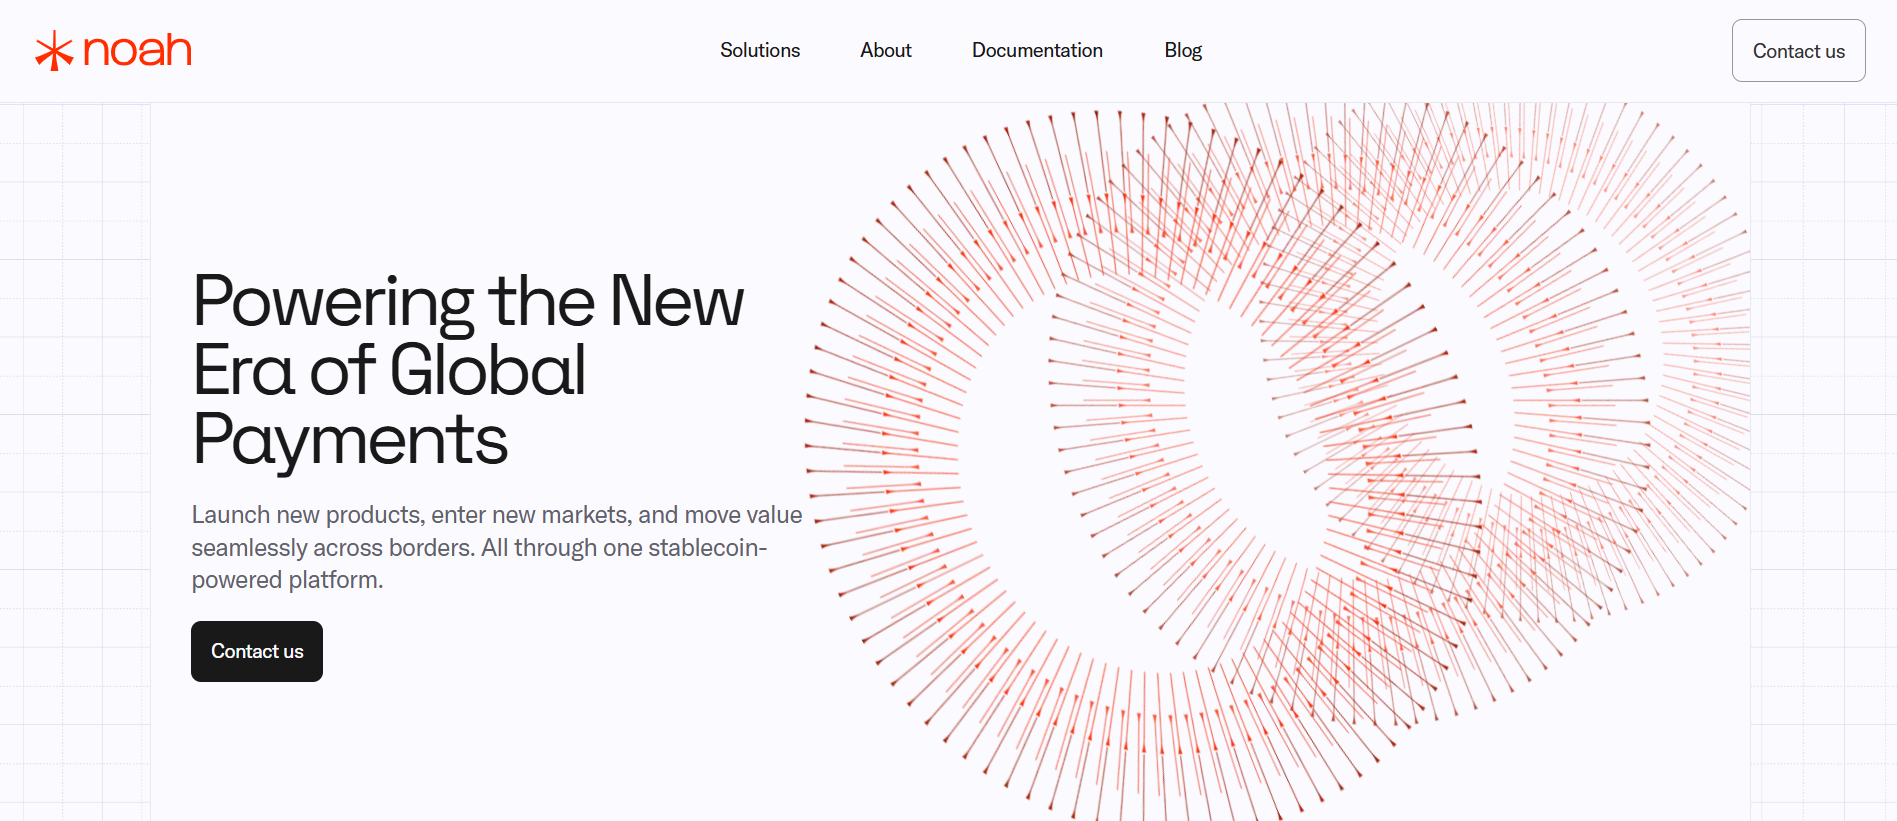1897x821 pixels.
Task: Click the paragraph starting "Launch new products"
Action: [497, 547]
